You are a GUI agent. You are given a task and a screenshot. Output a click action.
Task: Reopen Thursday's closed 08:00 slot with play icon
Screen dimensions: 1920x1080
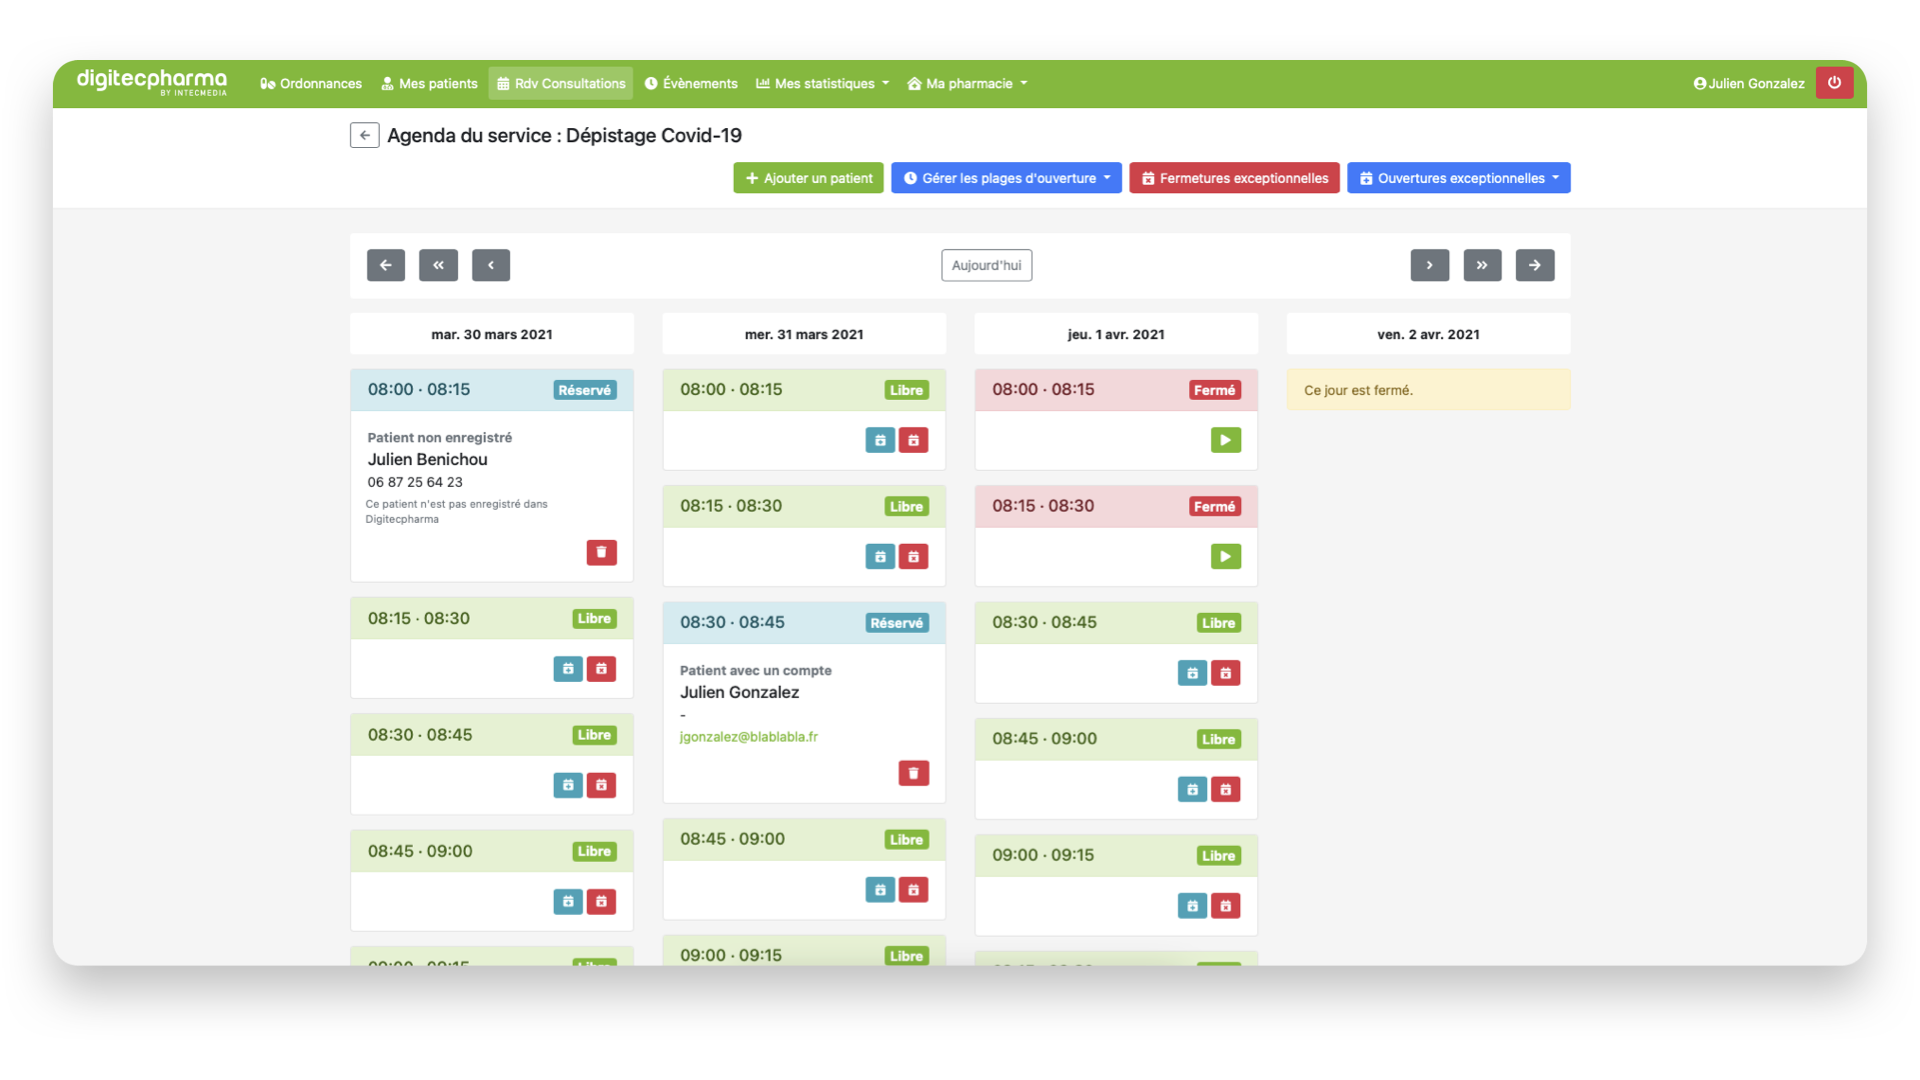[1225, 440]
